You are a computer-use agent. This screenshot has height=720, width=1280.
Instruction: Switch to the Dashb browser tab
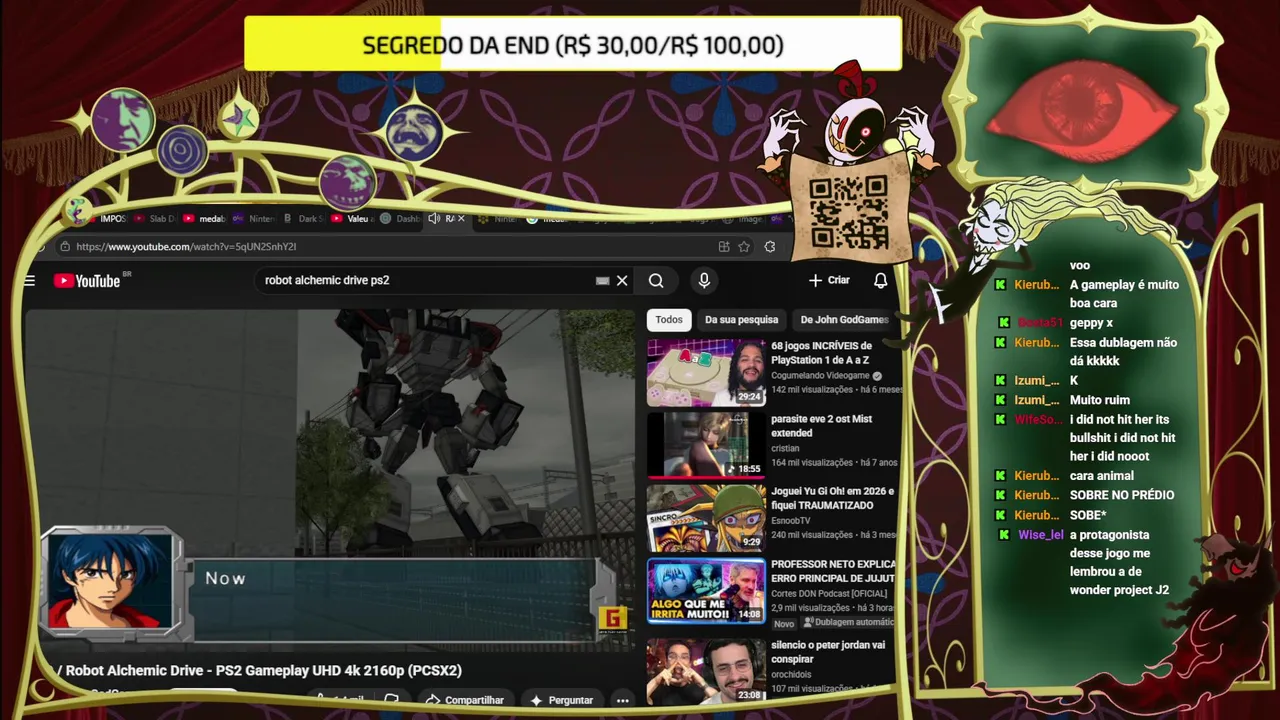[401, 218]
